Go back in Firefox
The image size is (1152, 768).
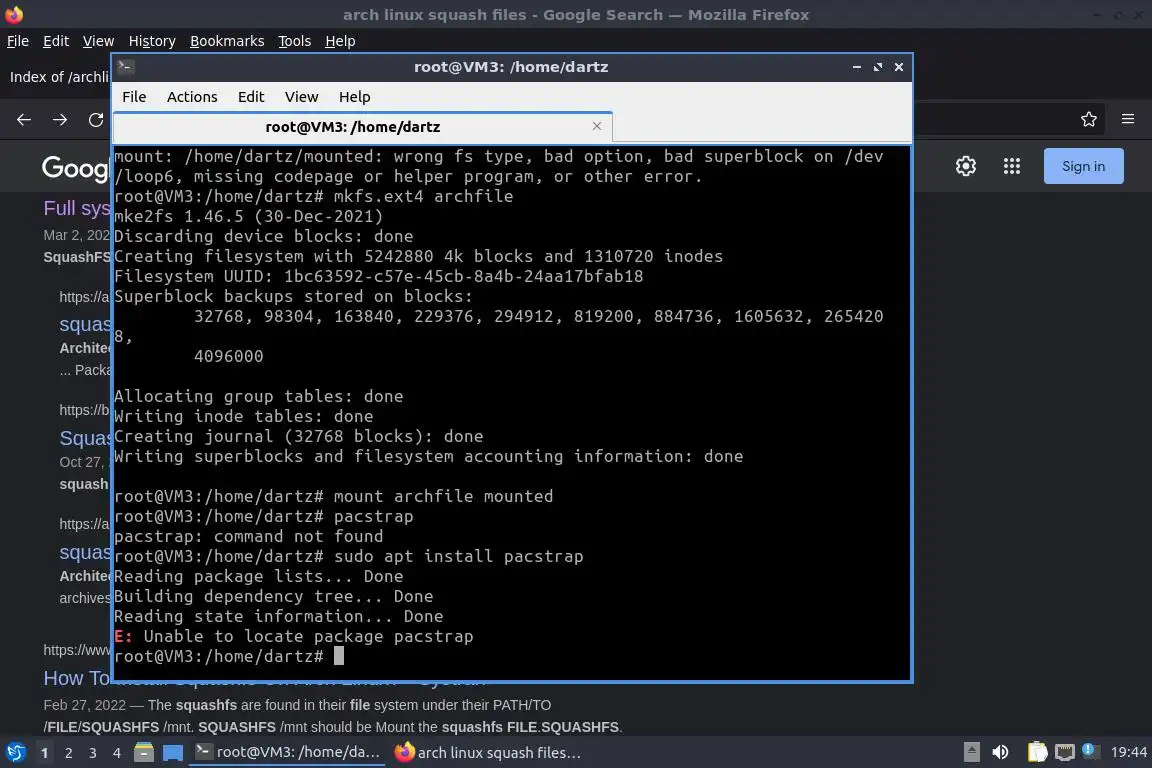point(24,120)
